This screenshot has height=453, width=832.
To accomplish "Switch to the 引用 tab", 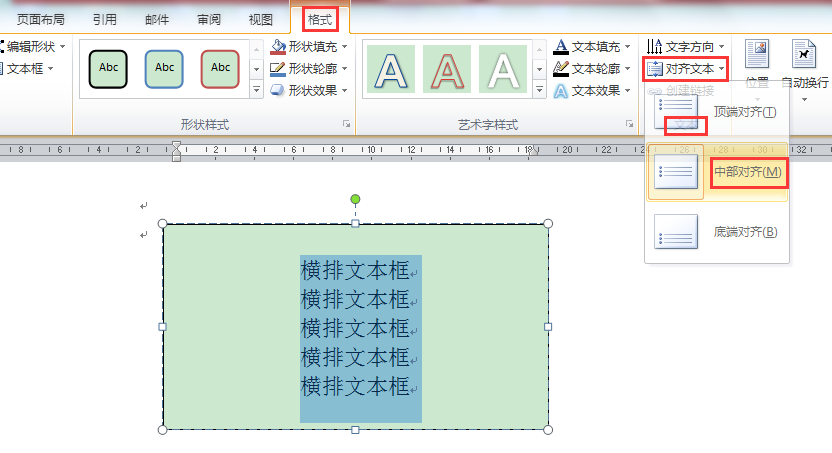I will tap(105, 20).
